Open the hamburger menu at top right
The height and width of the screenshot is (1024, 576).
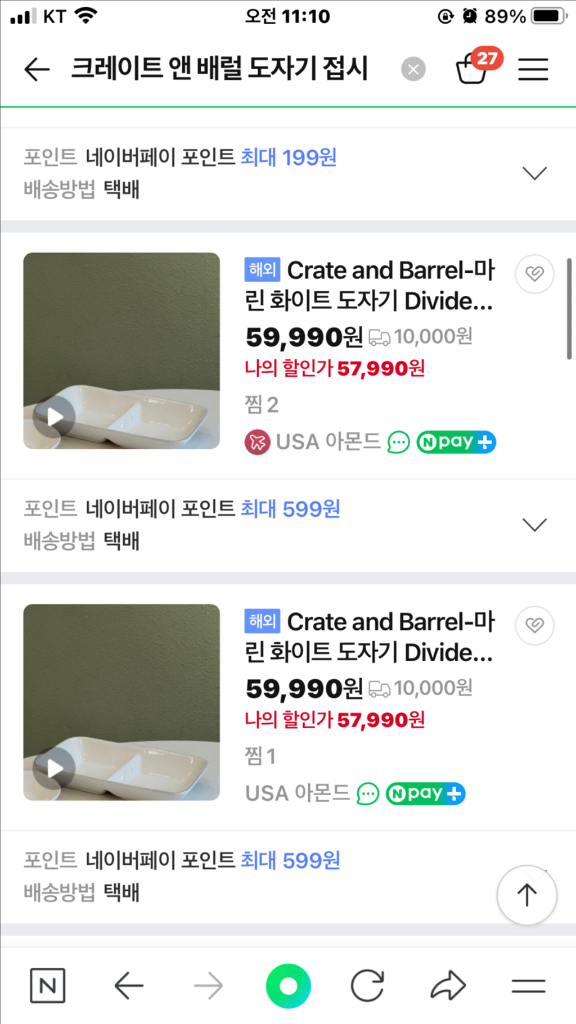click(x=533, y=70)
